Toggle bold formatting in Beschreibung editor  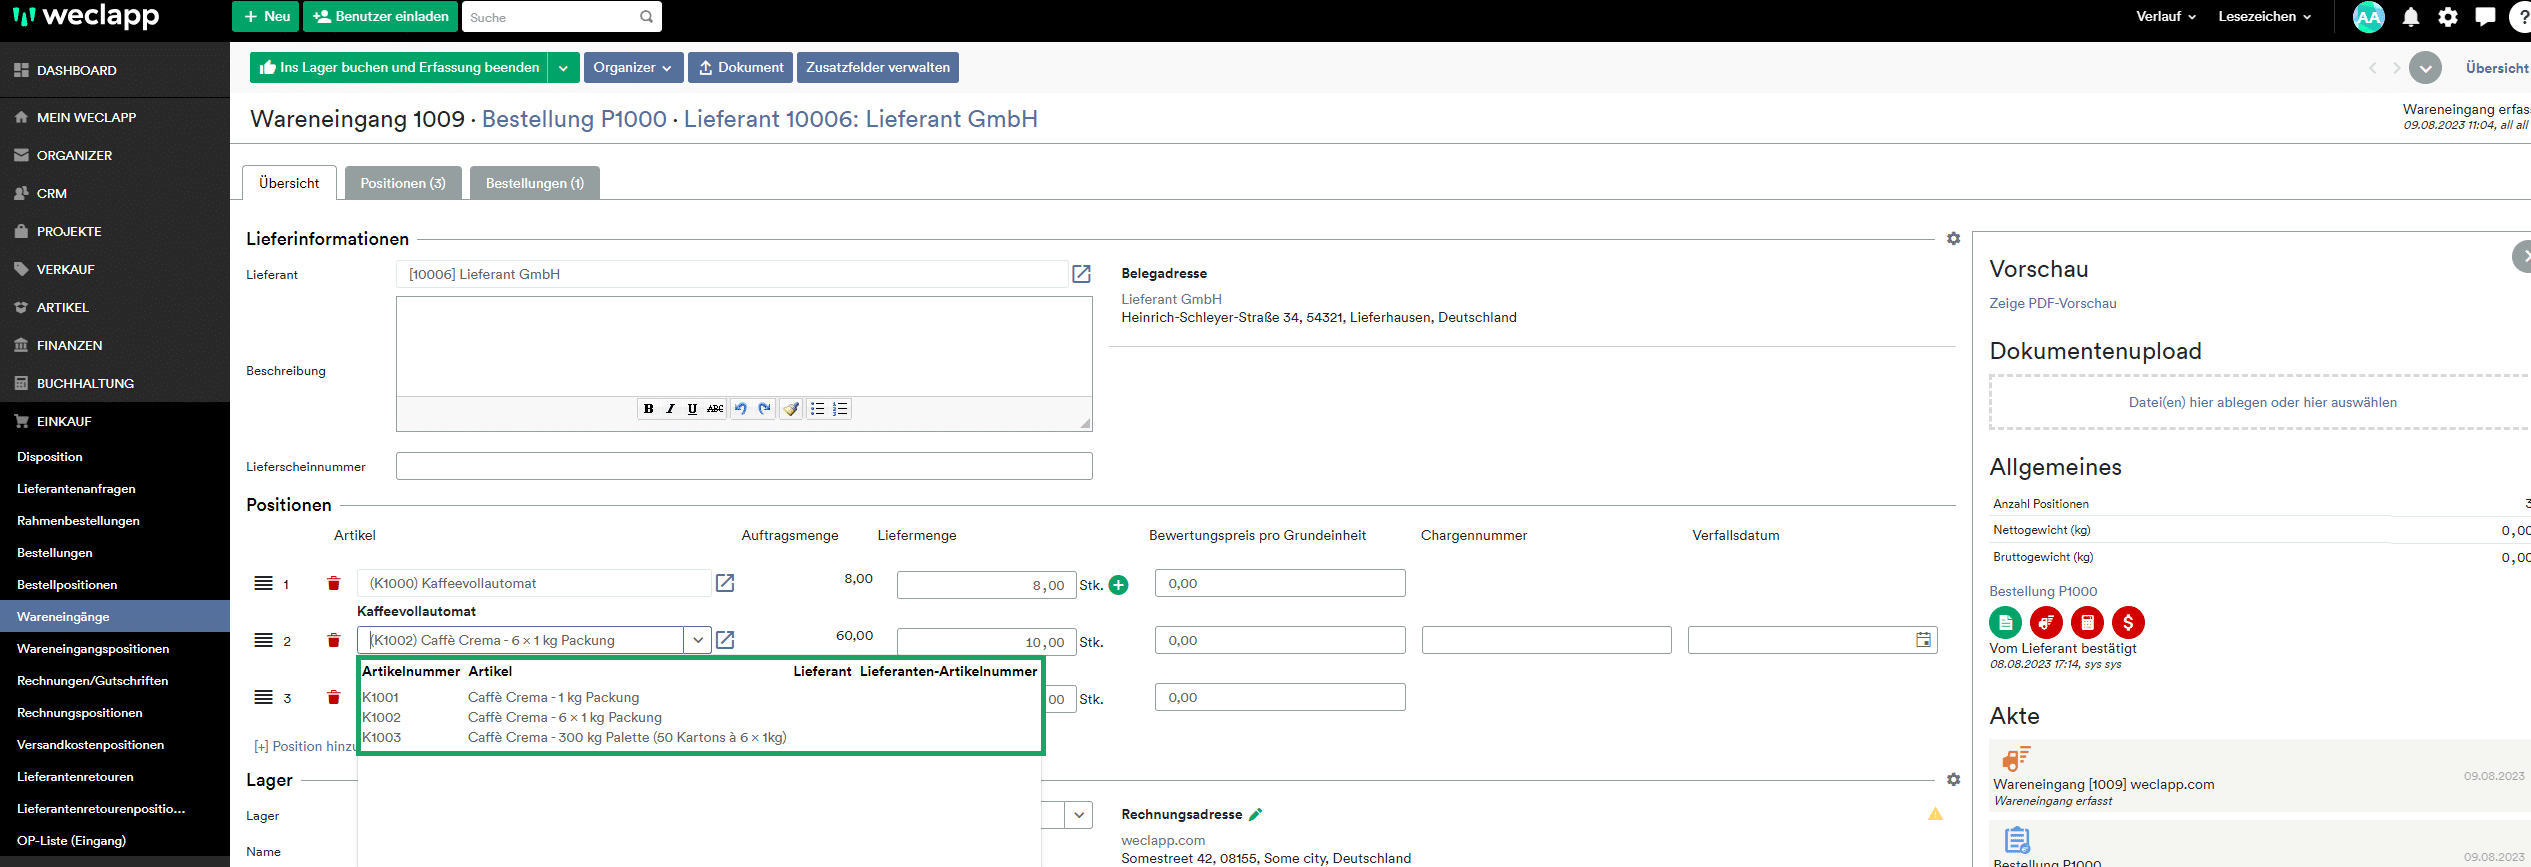click(x=648, y=409)
